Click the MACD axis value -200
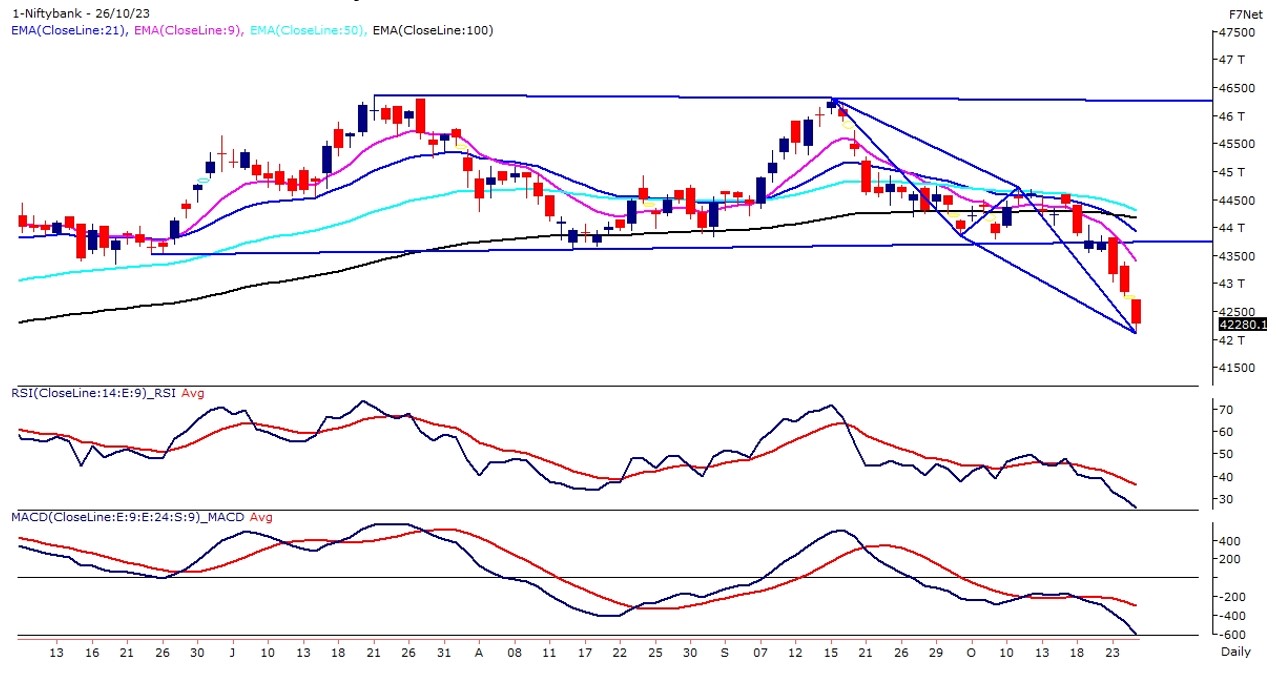1277x676 pixels. coord(1232,597)
